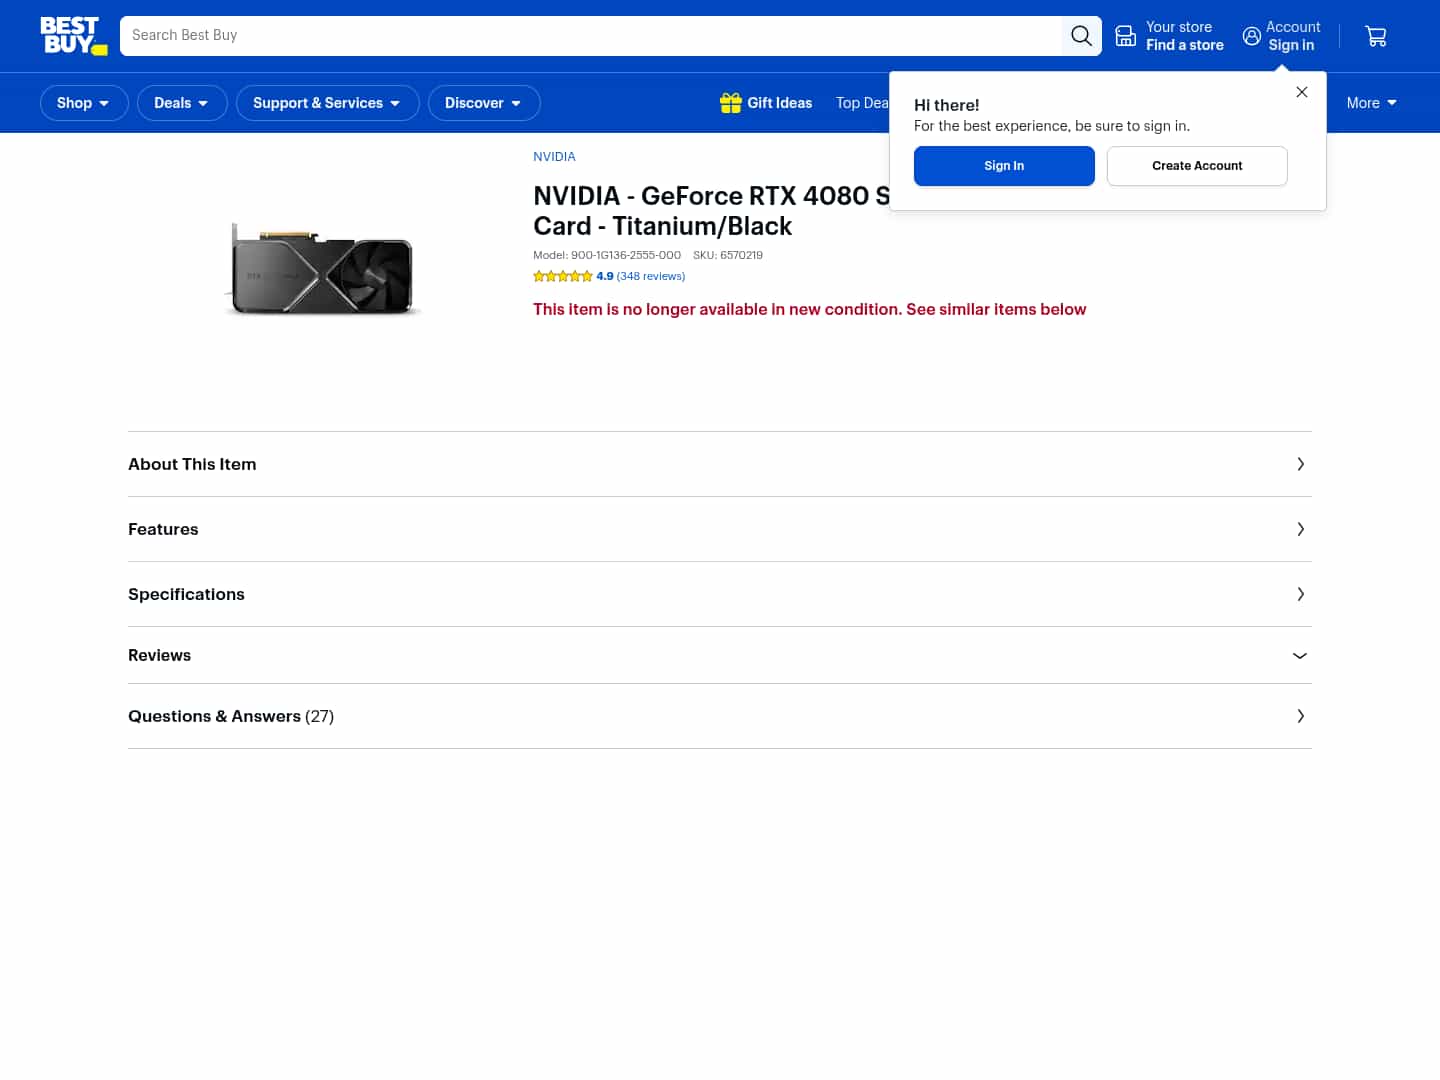
Task: Click the item no longer available notice
Action: coord(809,310)
